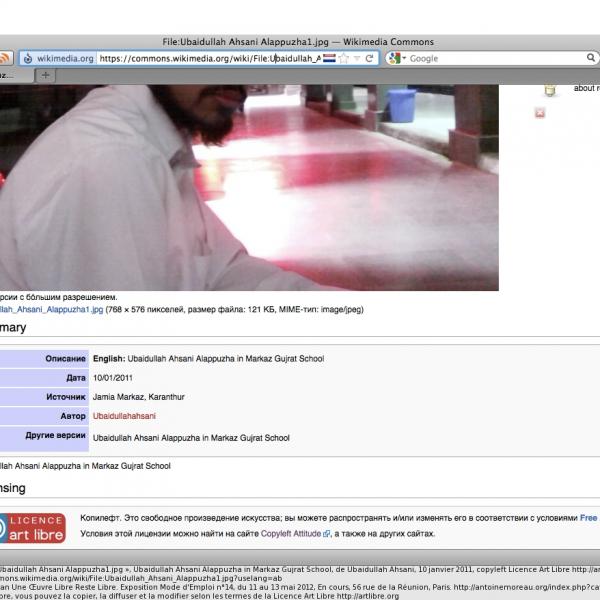Click the Другие версии label cell
Image resolution: width=600 pixels, height=600 pixels.
click(44, 439)
